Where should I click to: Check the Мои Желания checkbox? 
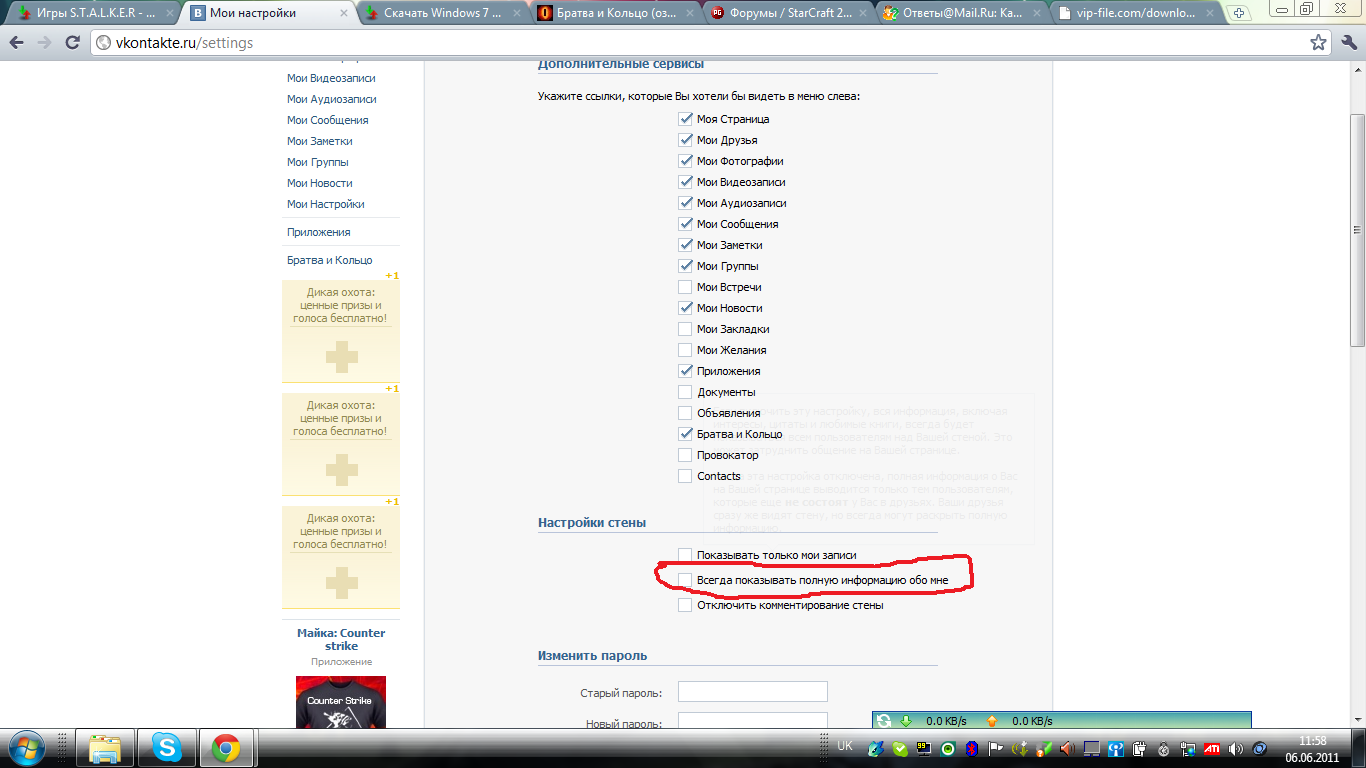685,350
